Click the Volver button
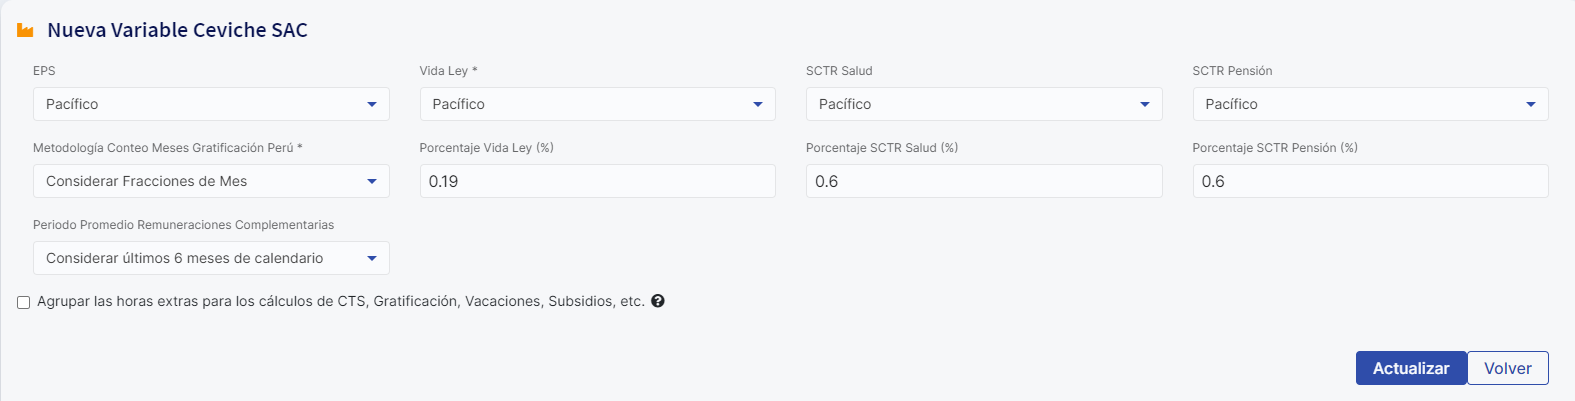 pos(1508,368)
